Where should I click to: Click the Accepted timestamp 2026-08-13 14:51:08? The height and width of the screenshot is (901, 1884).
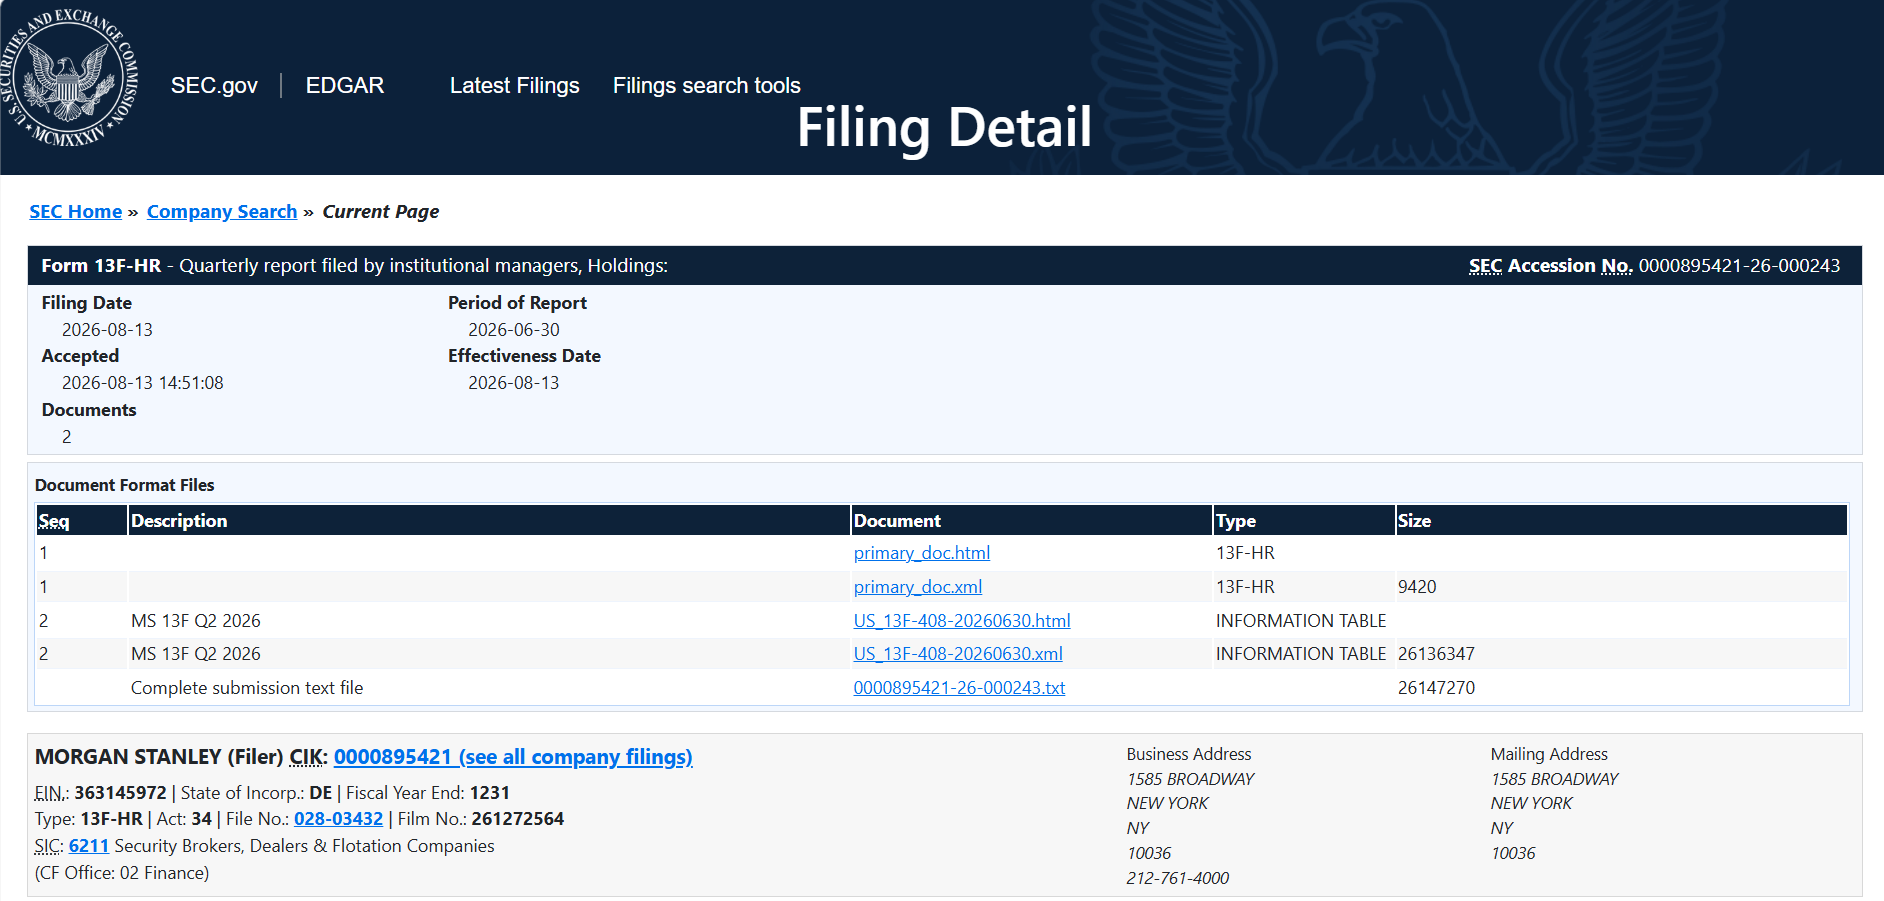[x=143, y=383]
